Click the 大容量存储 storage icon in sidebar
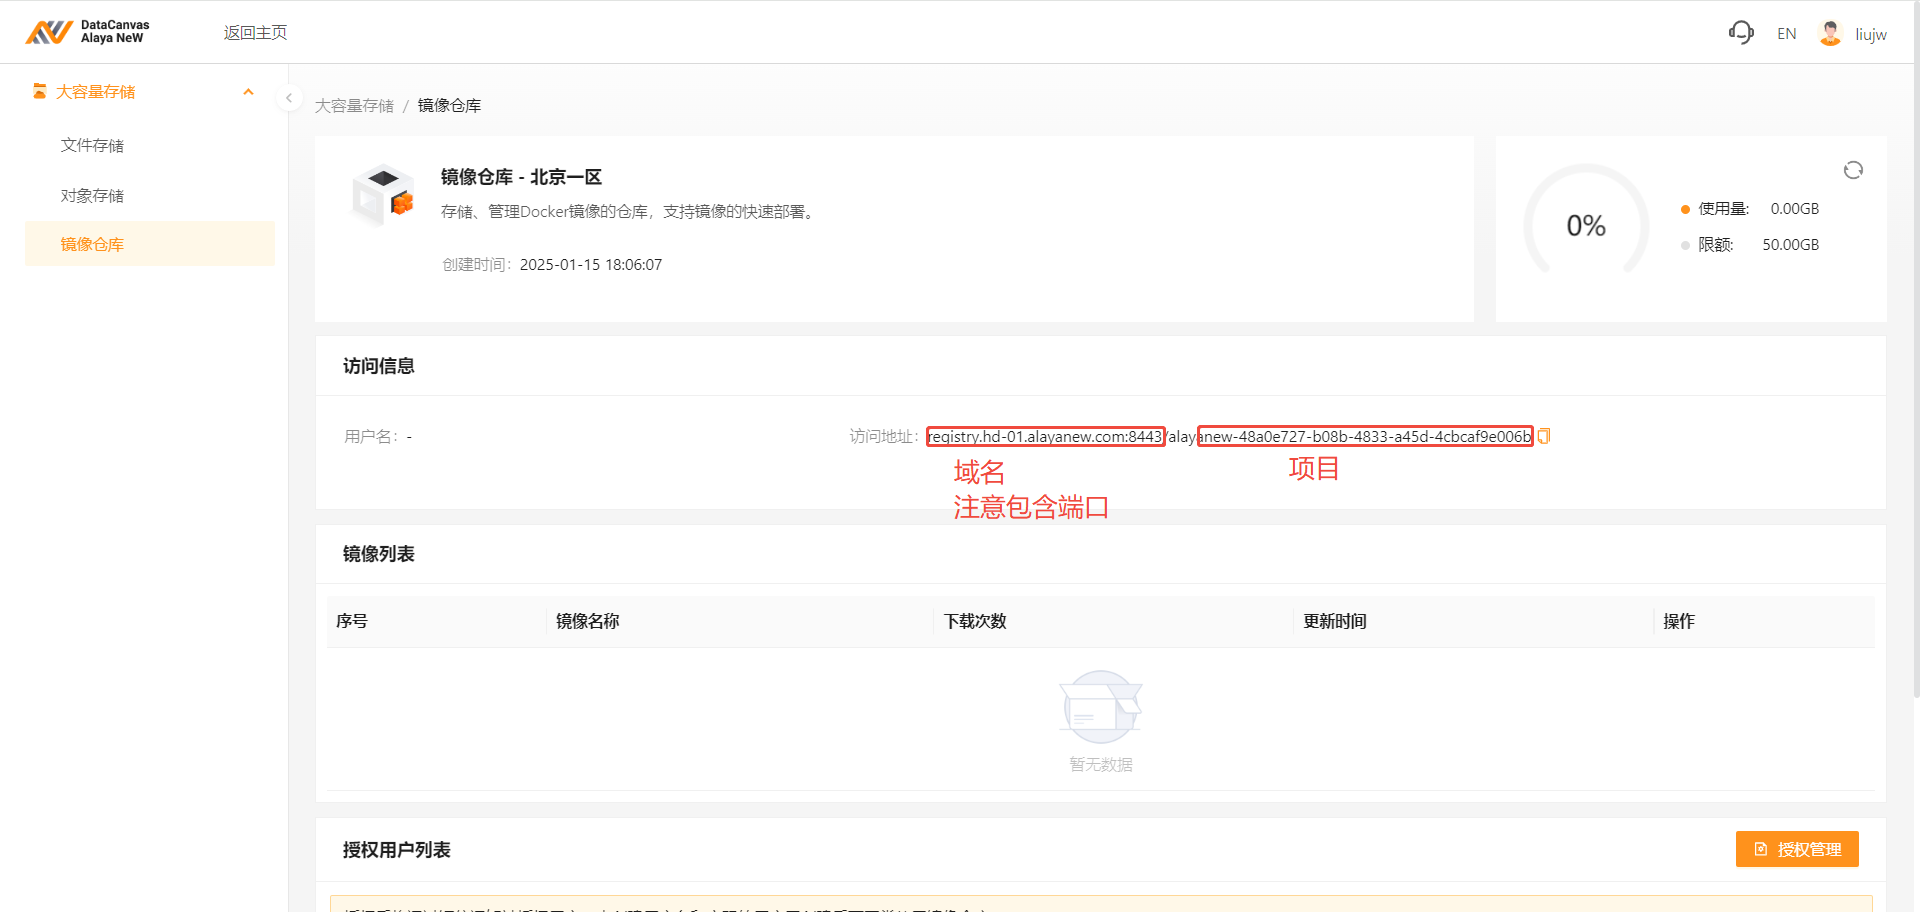This screenshot has height=912, width=1920. click(39, 91)
